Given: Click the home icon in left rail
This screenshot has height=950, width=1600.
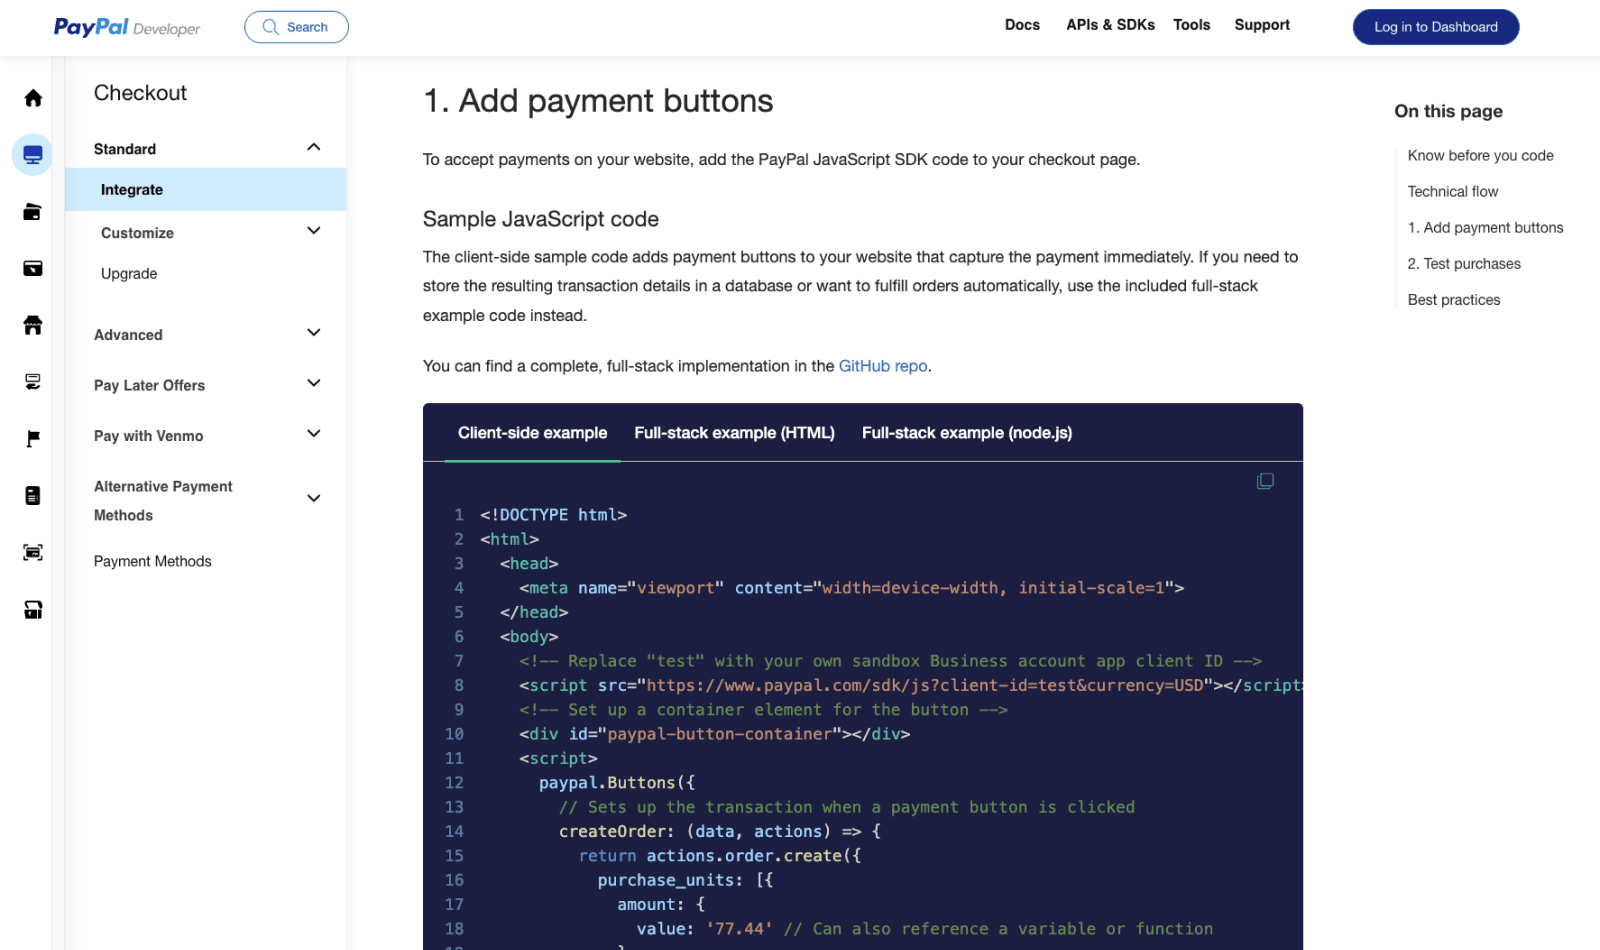Looking at the screenshot, I should point(33,98).
